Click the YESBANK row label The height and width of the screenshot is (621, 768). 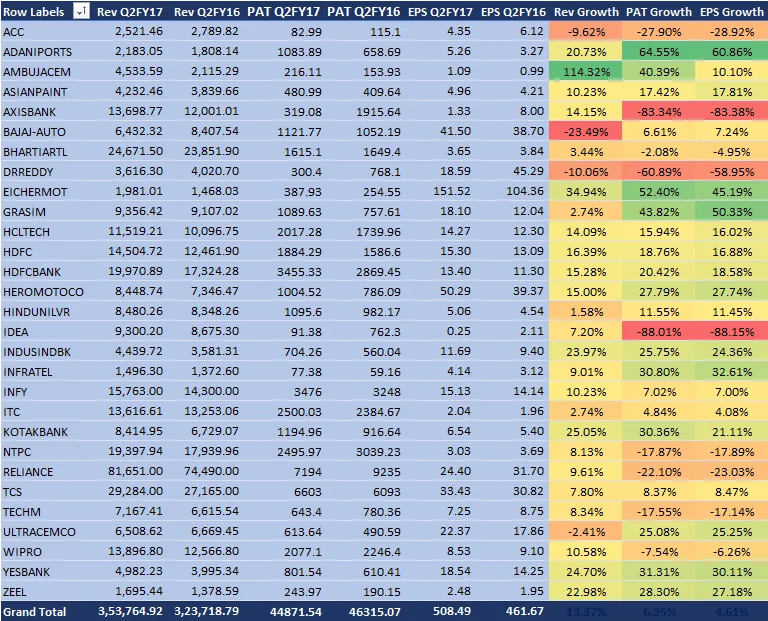(x=26, y=573)
